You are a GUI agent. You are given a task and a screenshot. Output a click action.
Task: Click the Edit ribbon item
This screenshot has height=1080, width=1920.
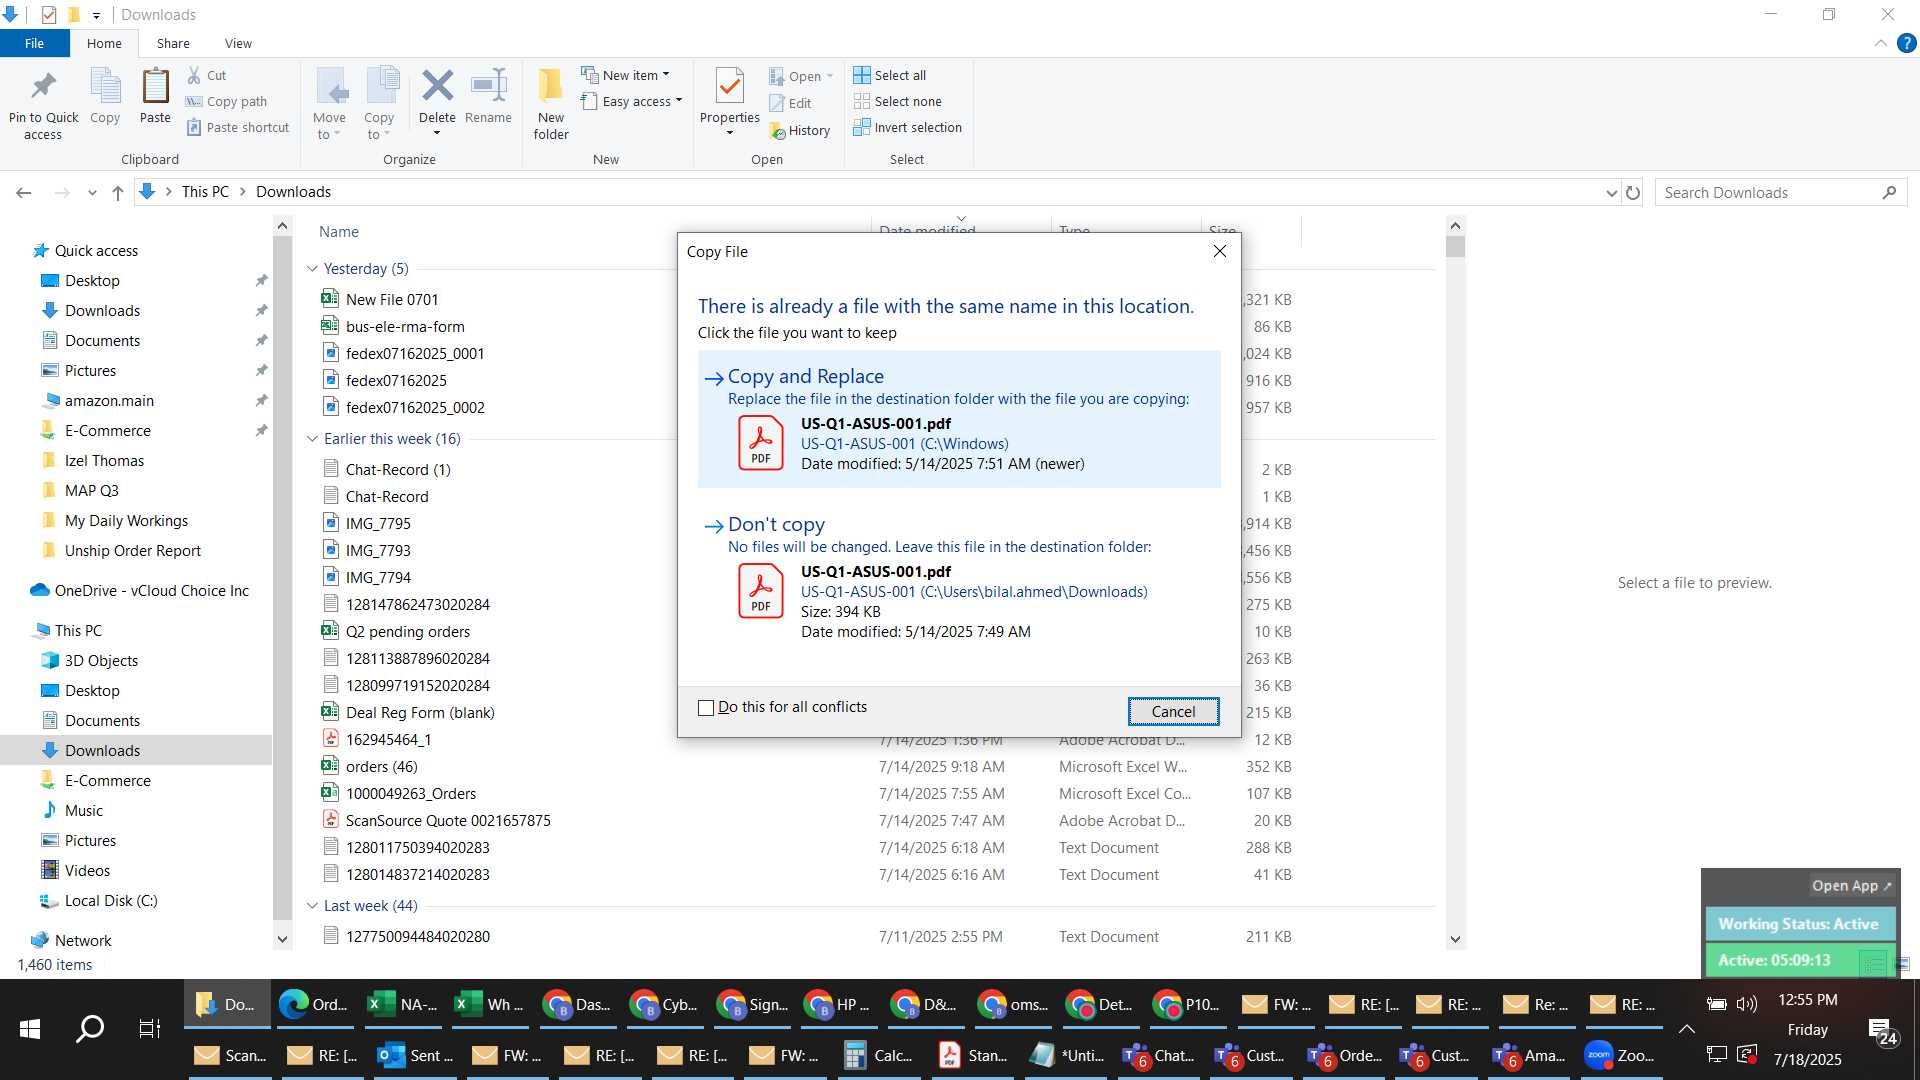[790, 103]
